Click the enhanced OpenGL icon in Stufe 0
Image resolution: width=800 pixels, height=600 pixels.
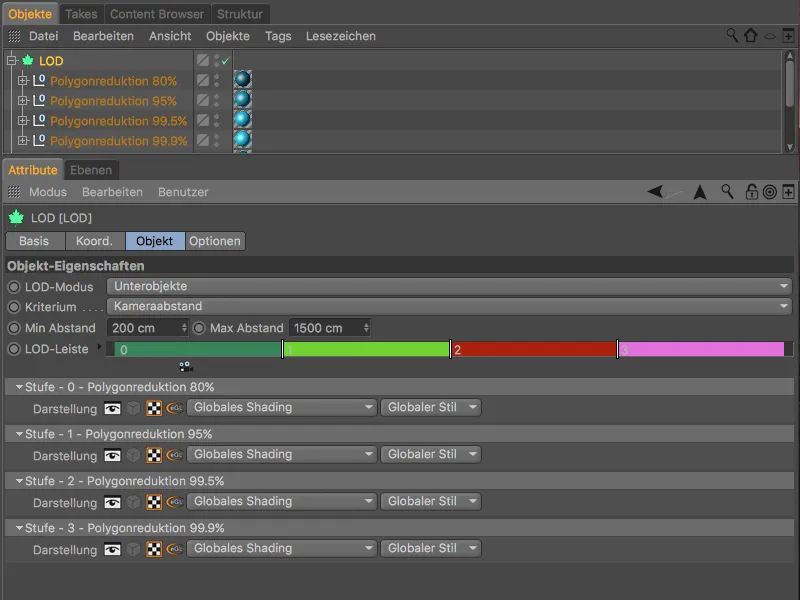click(x=174, y=408)
